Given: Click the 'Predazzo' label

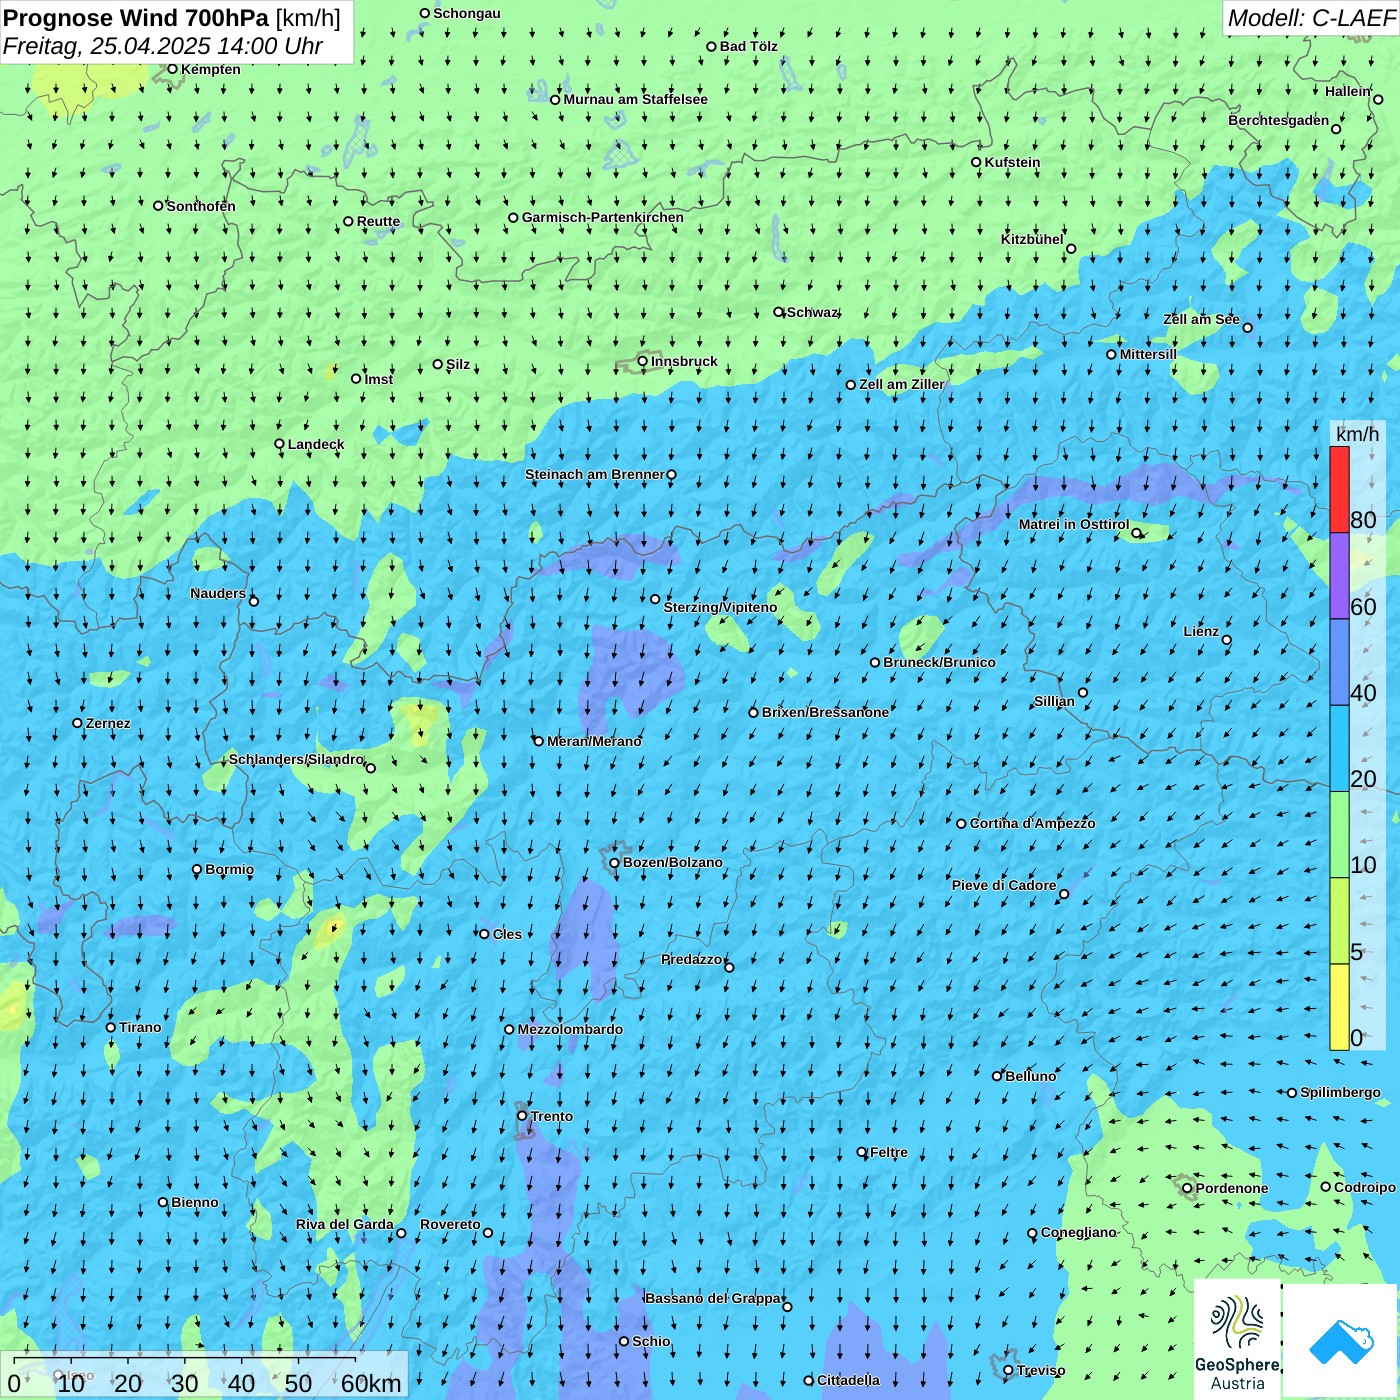Looking at the screenshot, I should pyautogui.click(x=692, y=959).
